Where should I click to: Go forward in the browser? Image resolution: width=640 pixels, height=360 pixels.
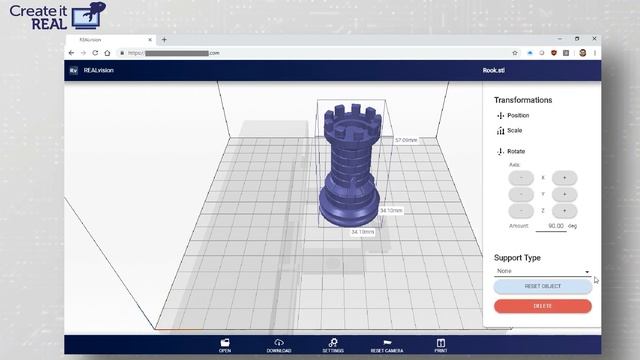(x=83, y=53)
